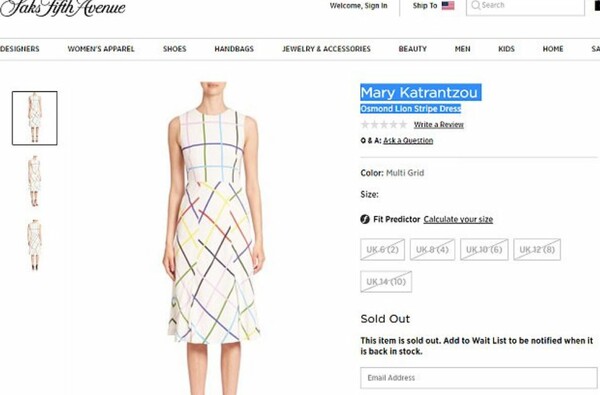Select size UK 10 (6)
The height and width of the screenshot is (395, 600).
pos(484,250)
